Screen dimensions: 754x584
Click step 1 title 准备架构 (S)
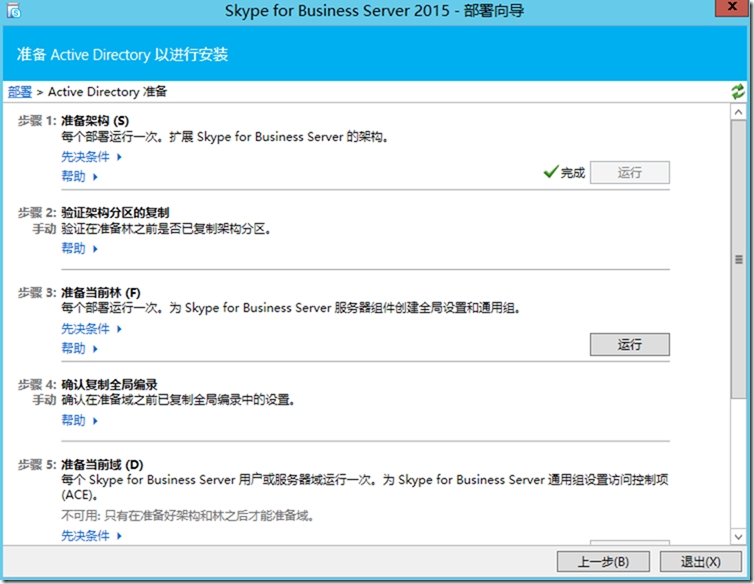pyautogui.click(x=95, y=121)
